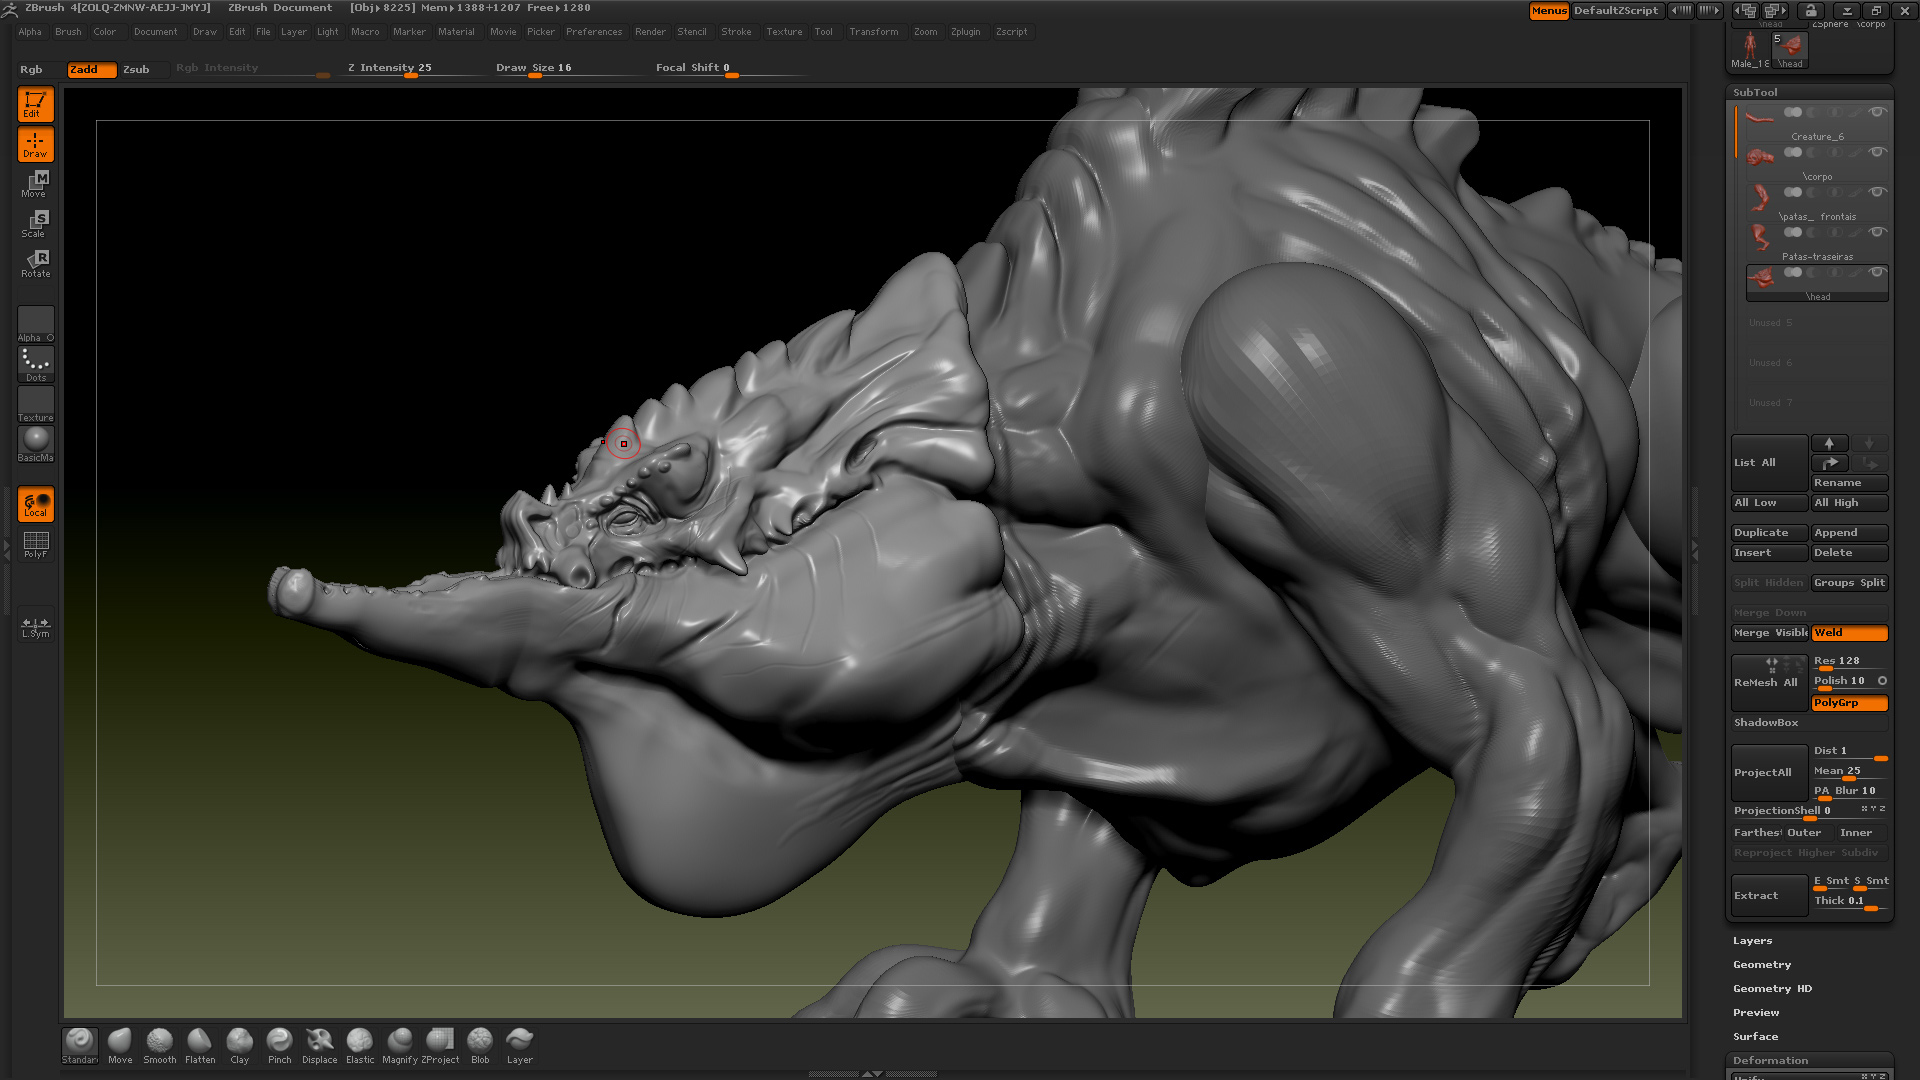
Task: Open the Material menu
Action: [456, 32]
